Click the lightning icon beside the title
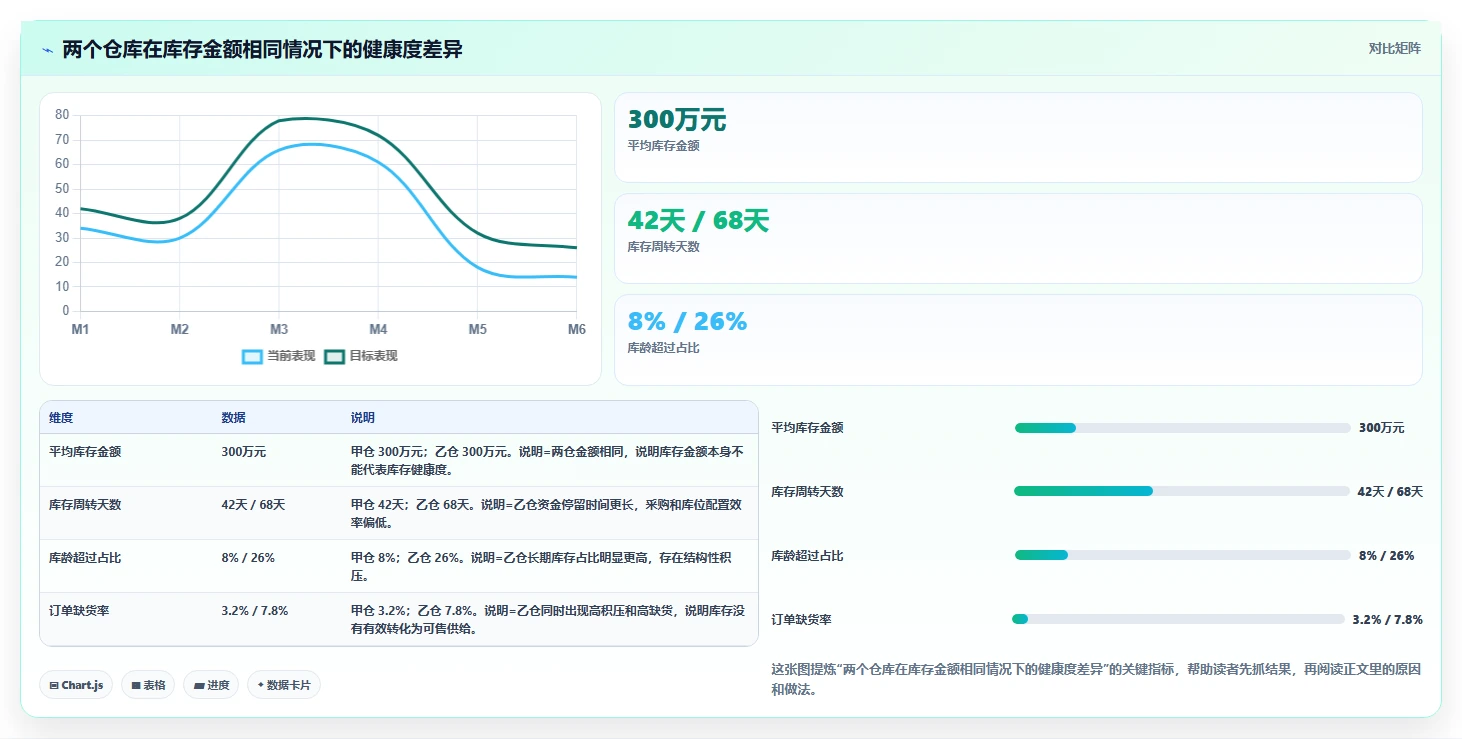This screenshot has width=1462, height=739. [x=48, y=50]
